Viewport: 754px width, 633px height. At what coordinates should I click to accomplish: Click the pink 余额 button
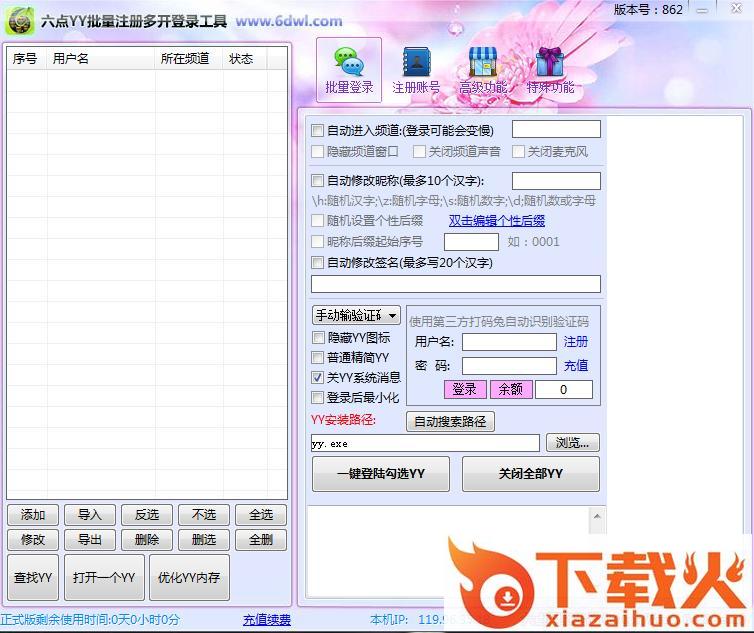pos(511,389)
